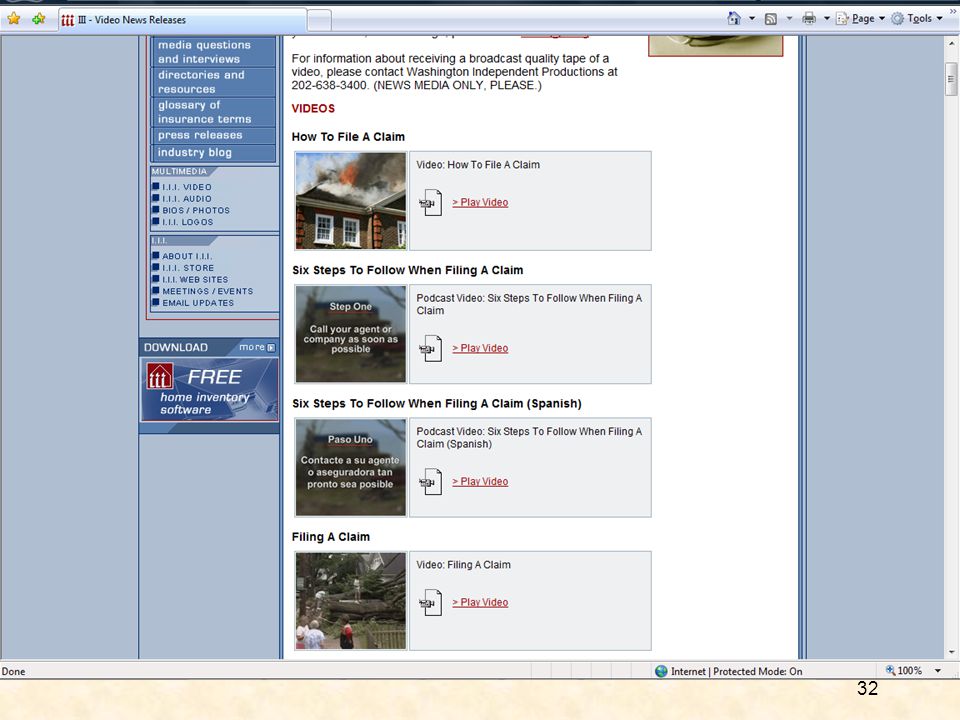Click the blue bullet beside I.I.I. VIDEO
This screenshot has height=720, width=960.
[156, 187]
